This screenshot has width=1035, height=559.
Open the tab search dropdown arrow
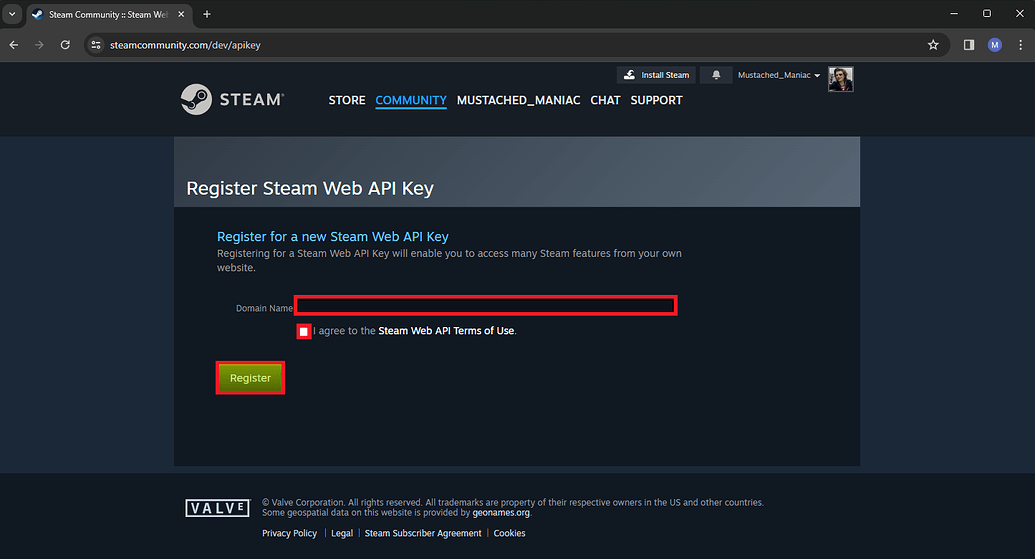coord(12,14)
